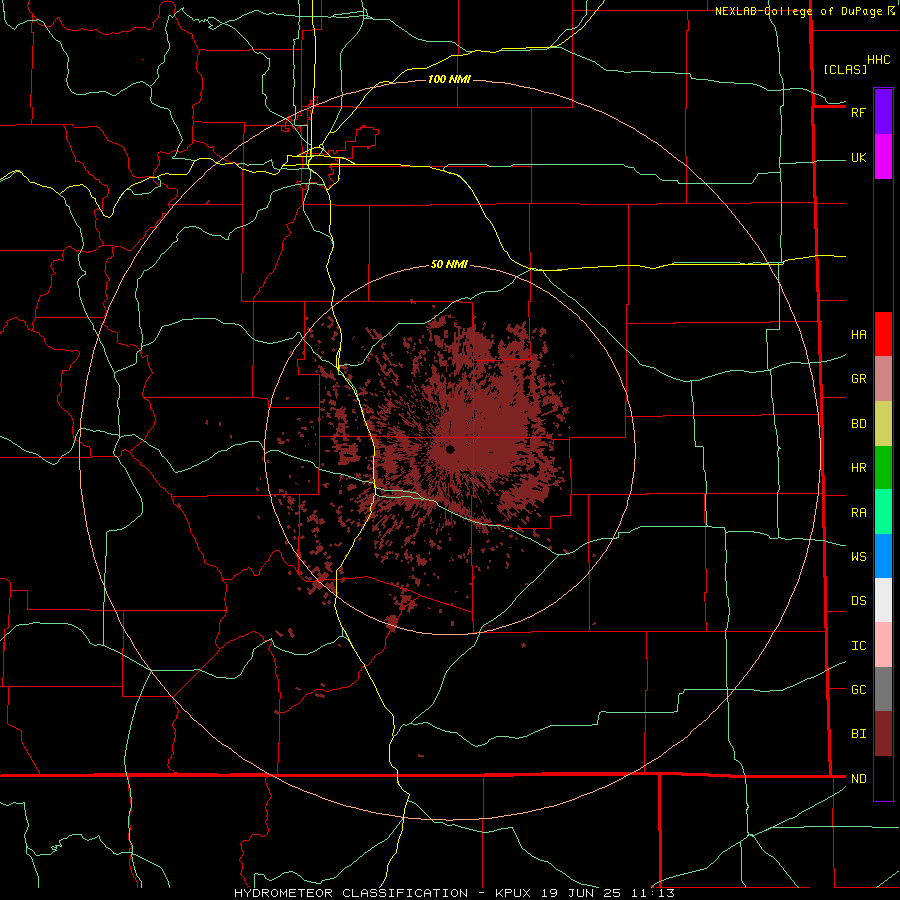Click the 100 NMI range ring label
Screen dimensions: 900x900
click(449, 79)
